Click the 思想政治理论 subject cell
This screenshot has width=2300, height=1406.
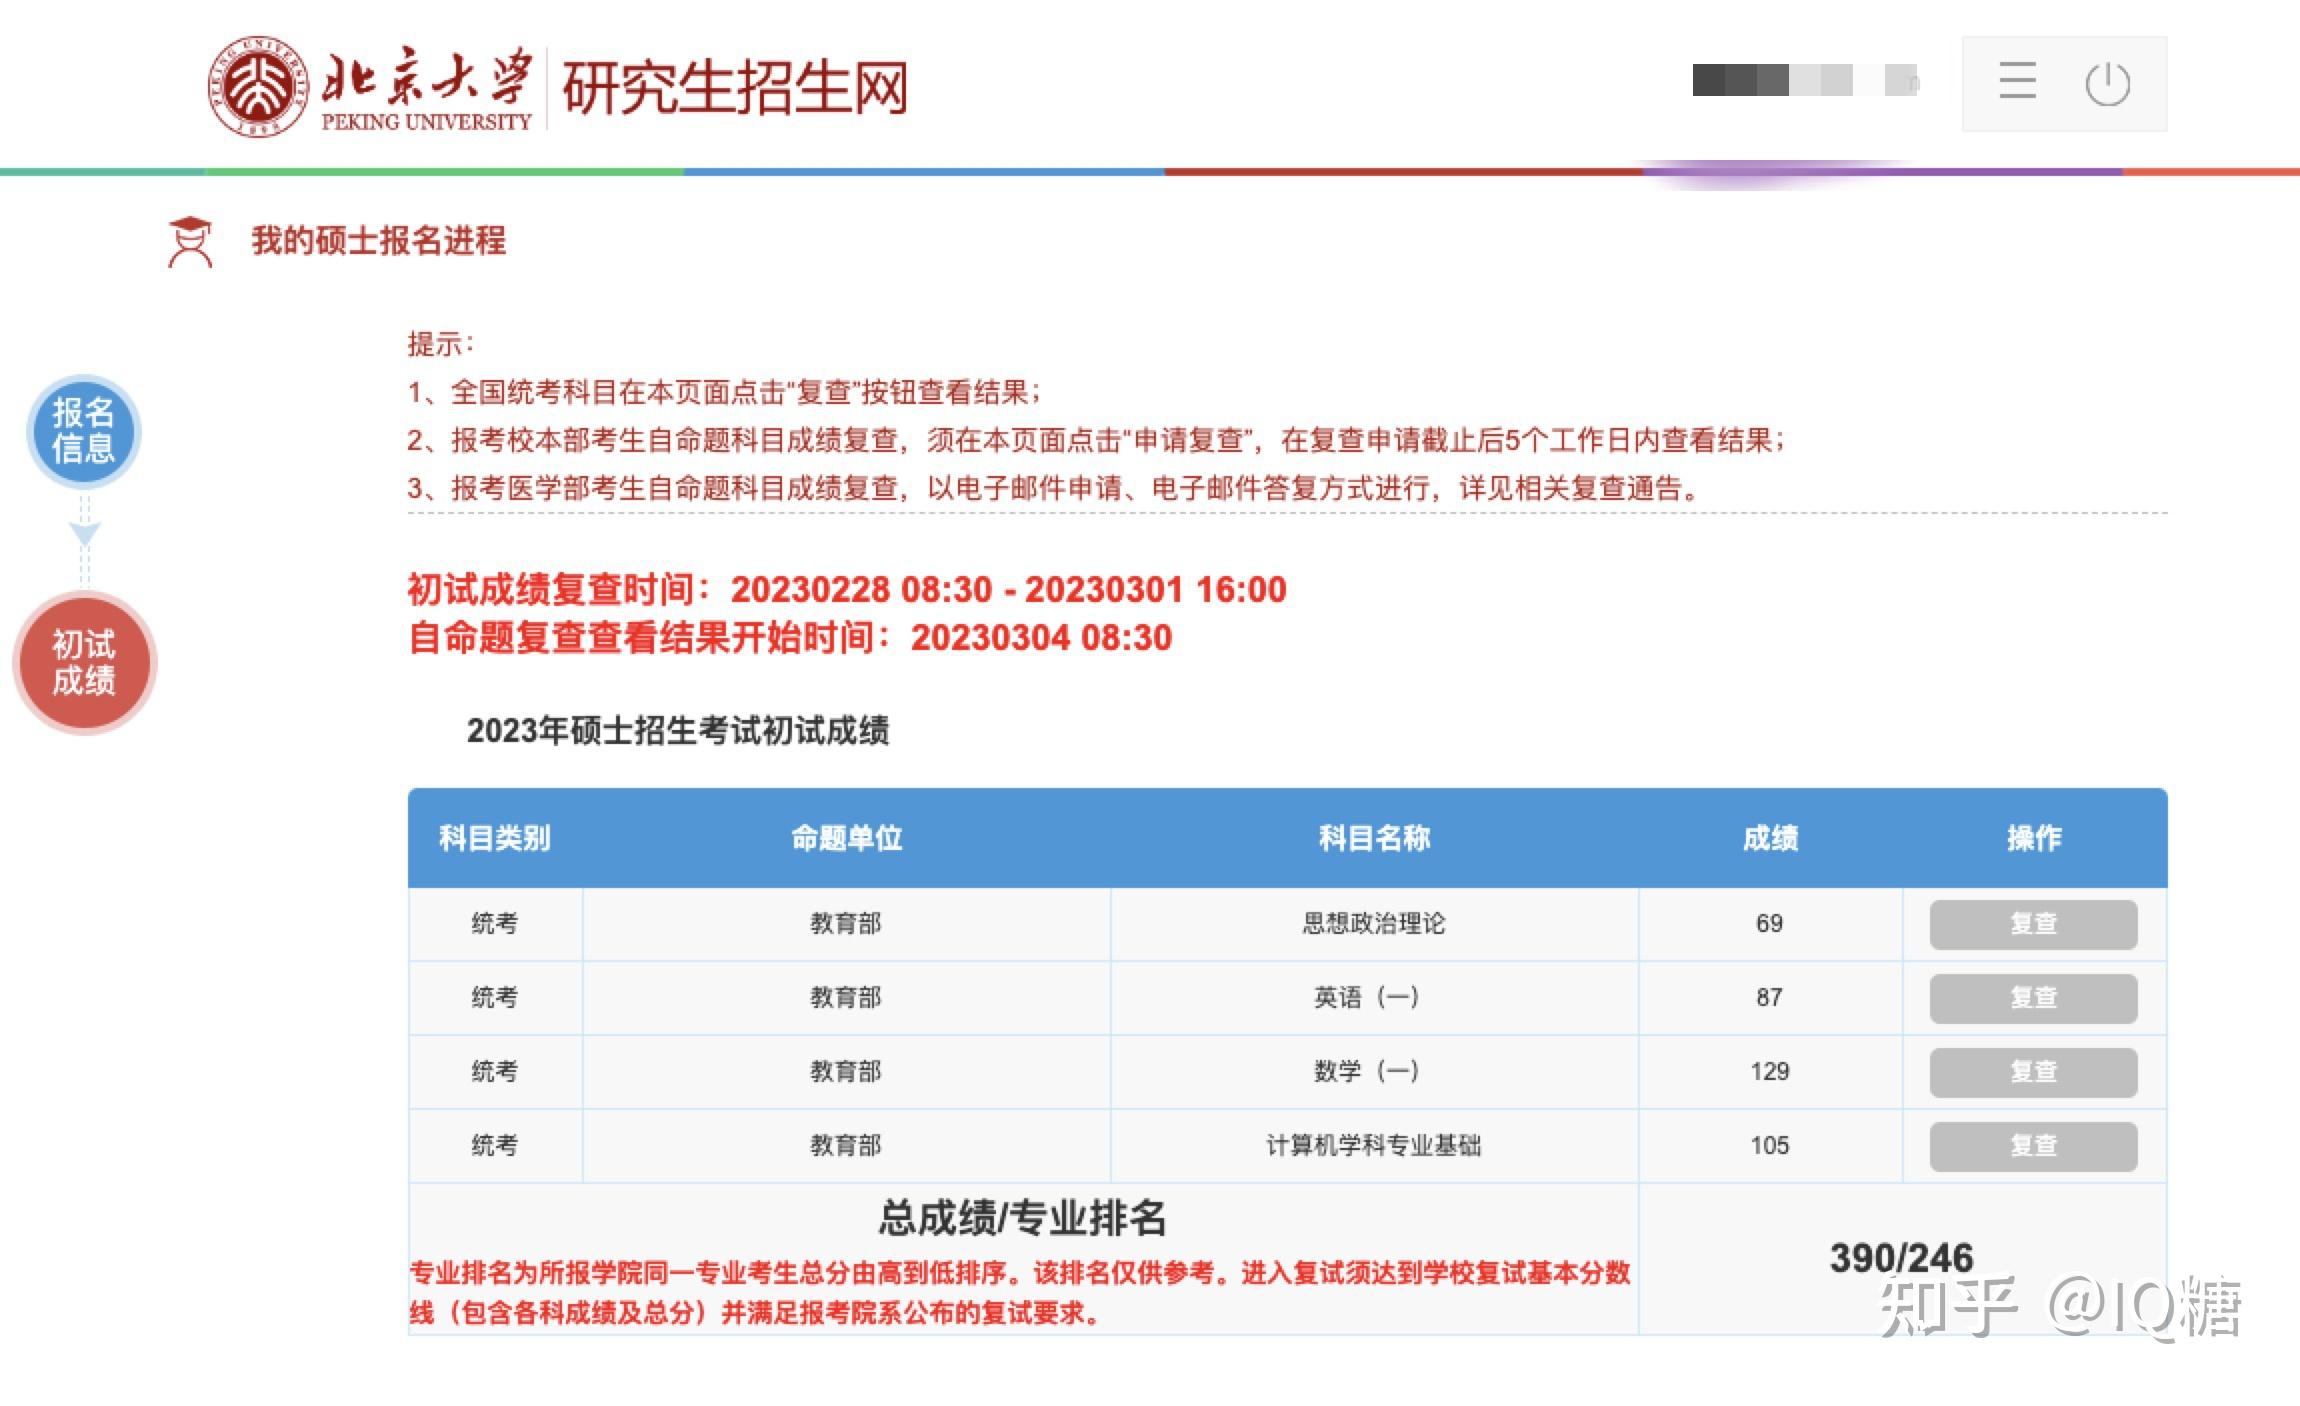pos(1374,923)
